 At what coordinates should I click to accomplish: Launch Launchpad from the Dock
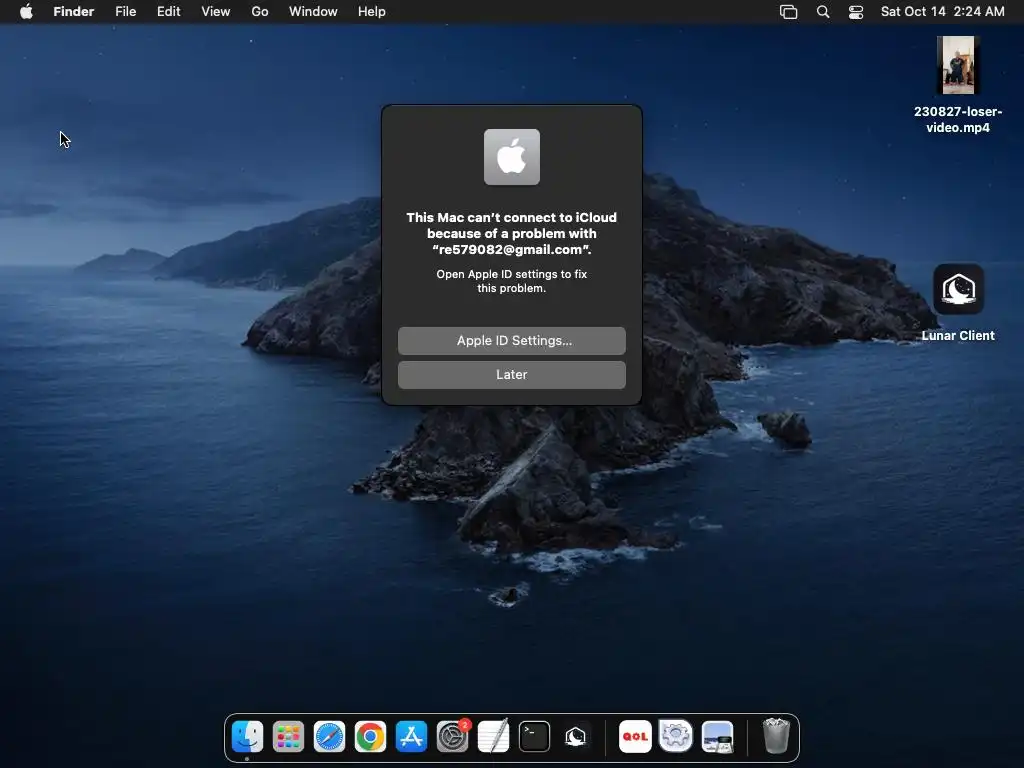(x=288, y=737)
